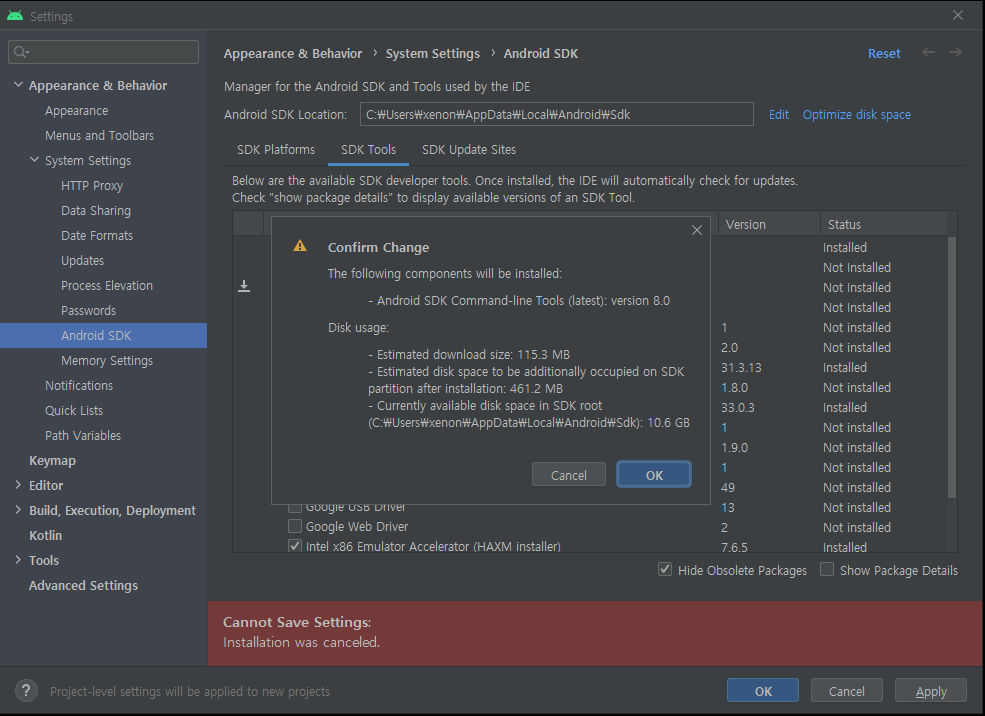985x716 pixels.
Task: Click OK in the Confirm Change dialog
Action: tap(654, 475)
